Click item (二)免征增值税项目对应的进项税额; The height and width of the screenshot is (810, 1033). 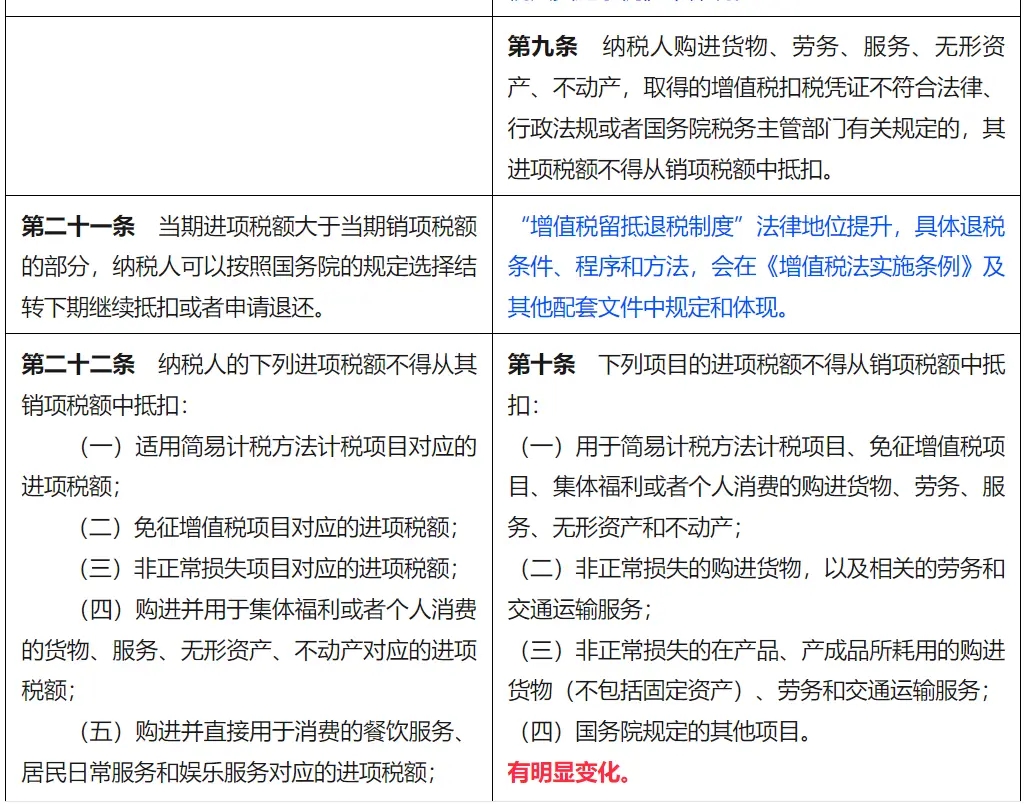point(269,527)
